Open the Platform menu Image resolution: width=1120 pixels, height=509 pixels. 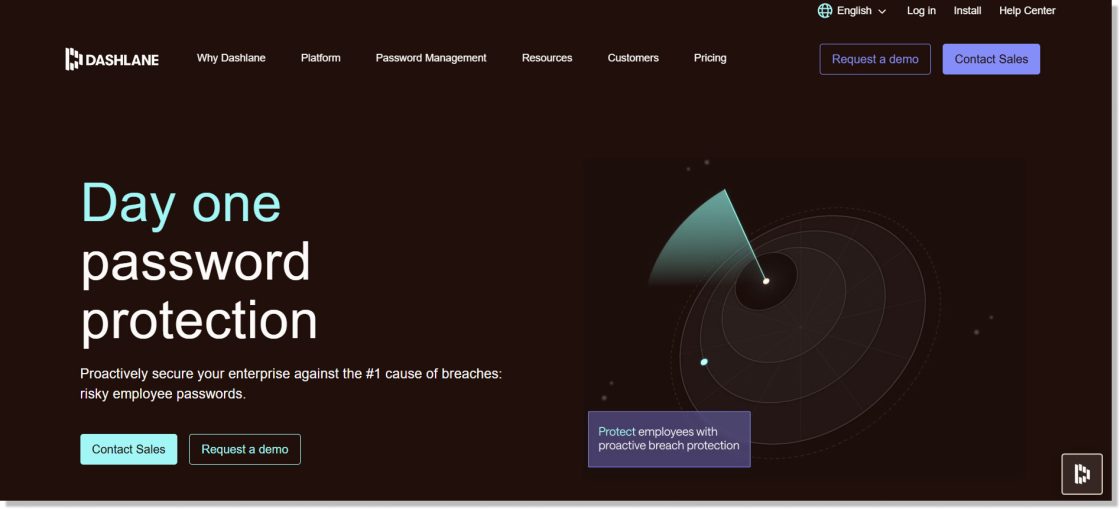[320, 58]
